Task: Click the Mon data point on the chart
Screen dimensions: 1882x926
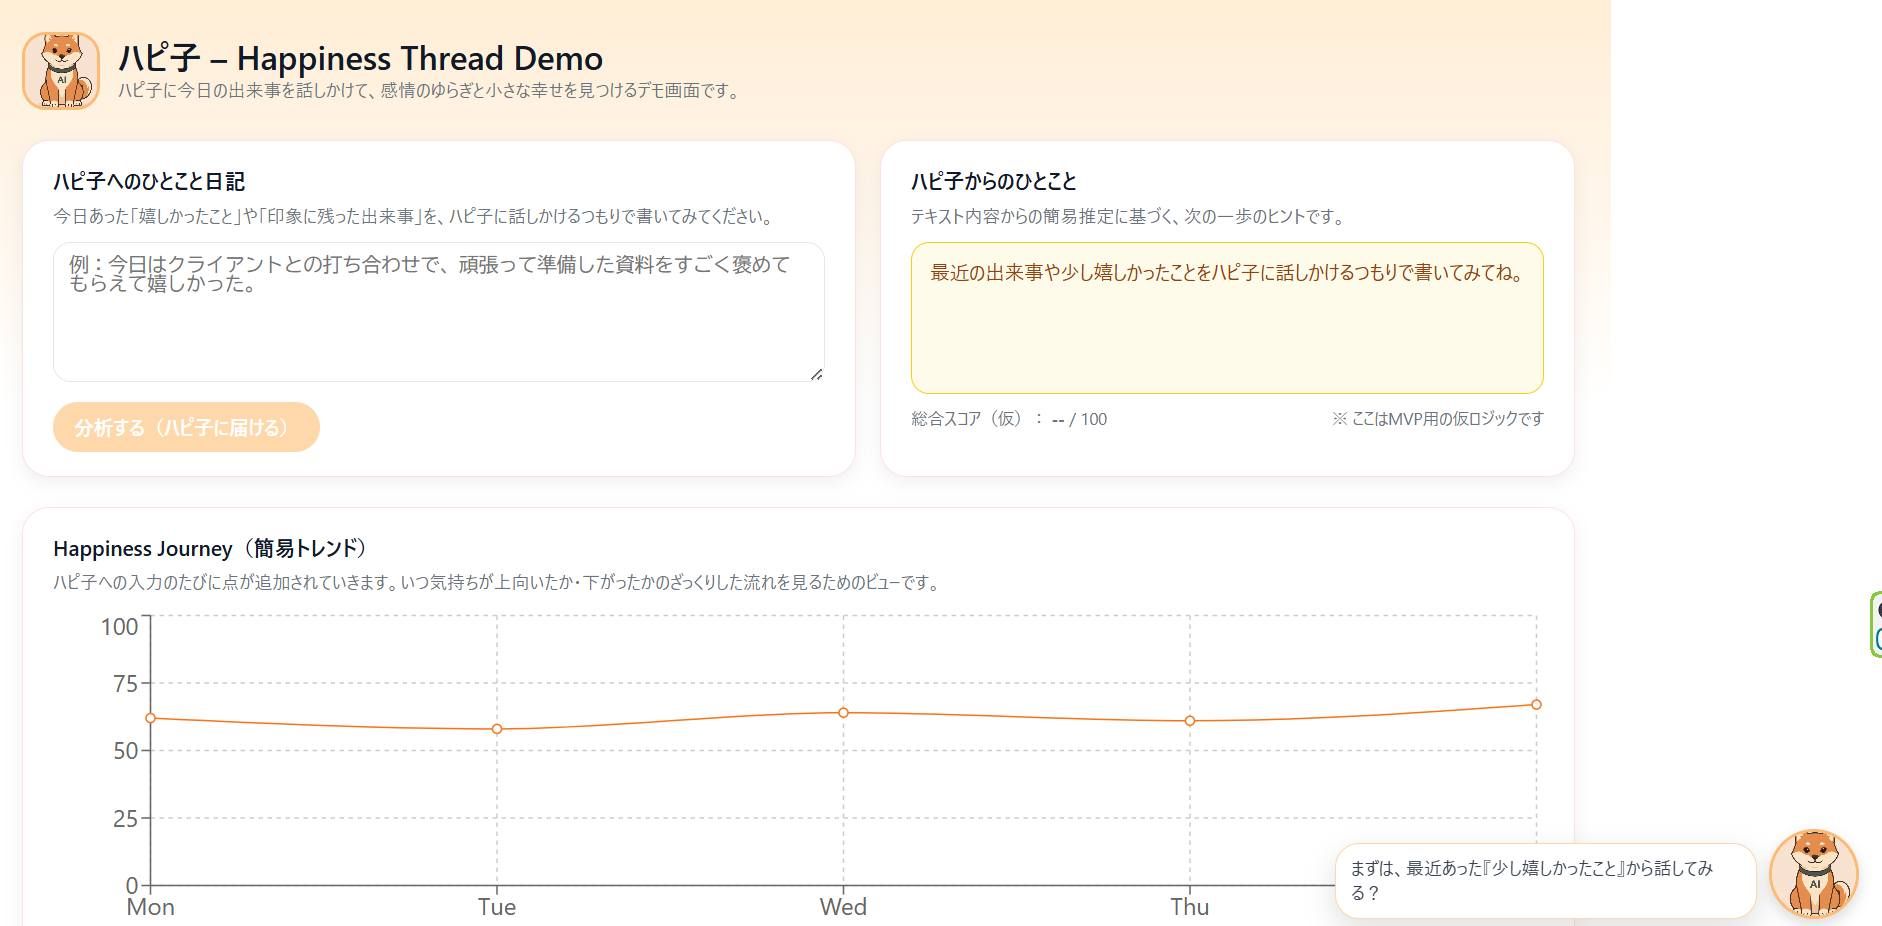Action: pos(151,718)
